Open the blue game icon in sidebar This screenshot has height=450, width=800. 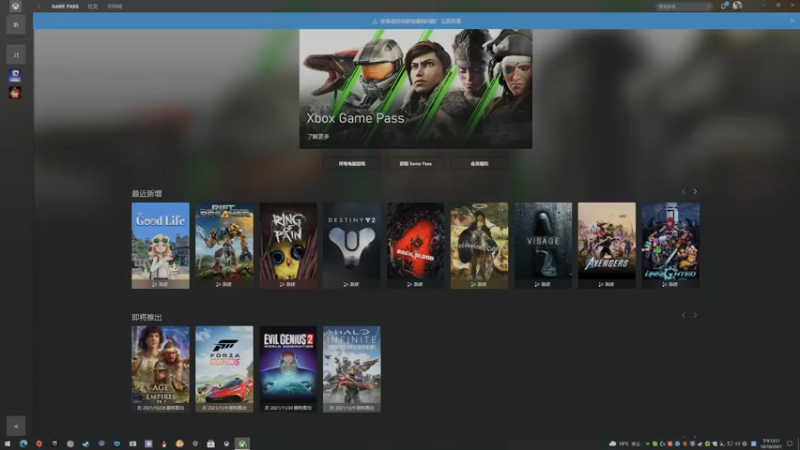[15, 76]
